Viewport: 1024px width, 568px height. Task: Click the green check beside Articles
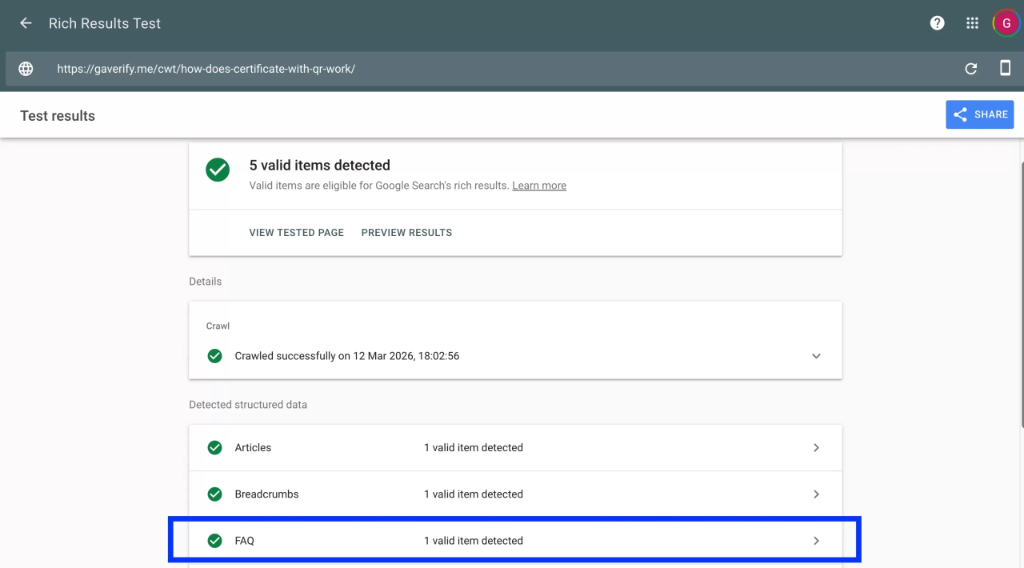tap(215, 448)
